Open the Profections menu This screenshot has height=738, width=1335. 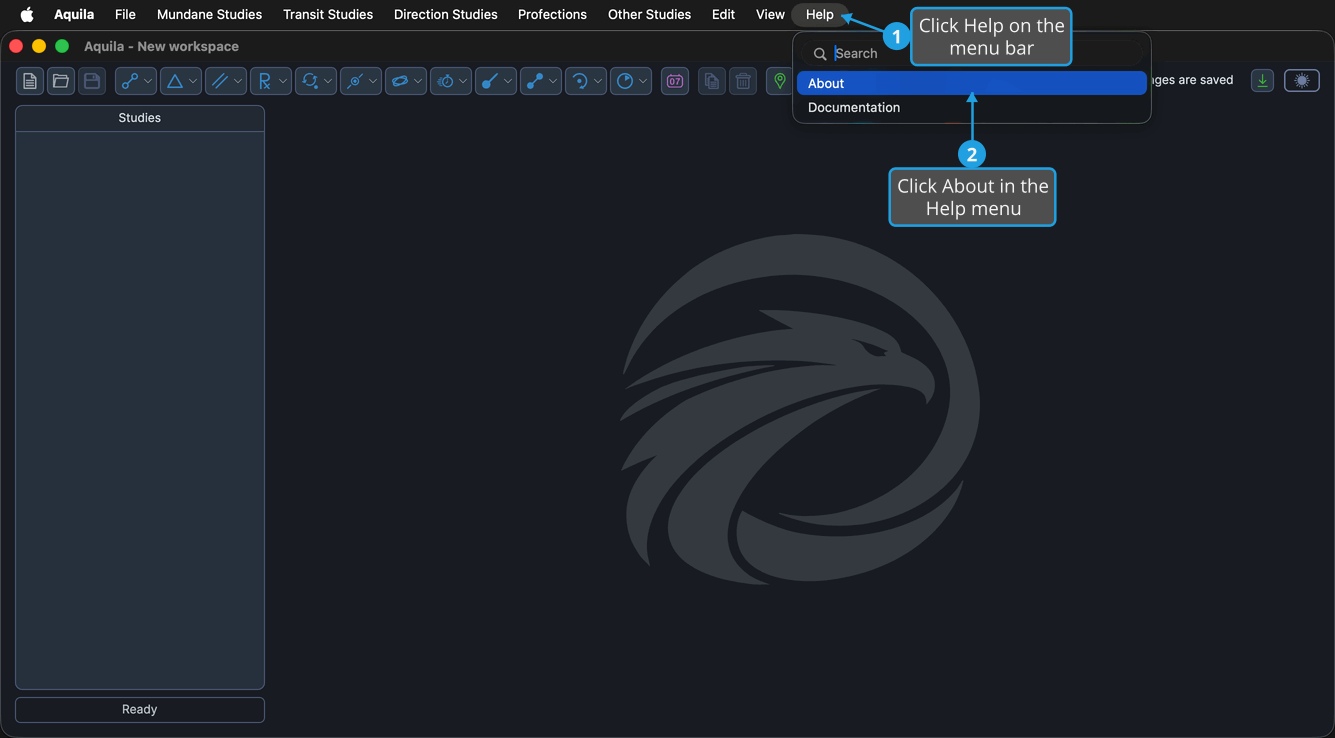point(552,14)
